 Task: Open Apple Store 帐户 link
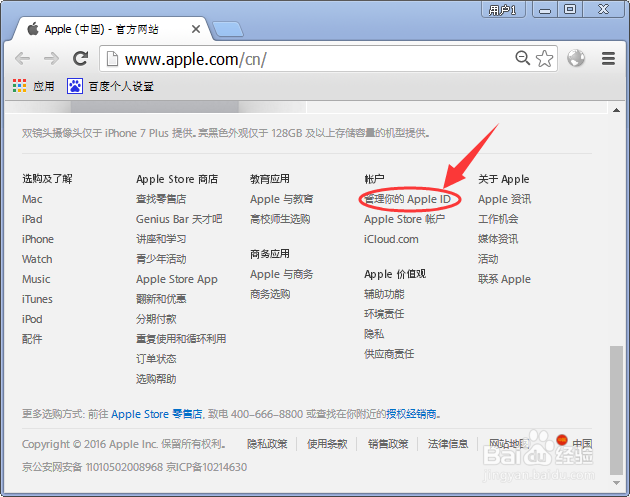404,219
